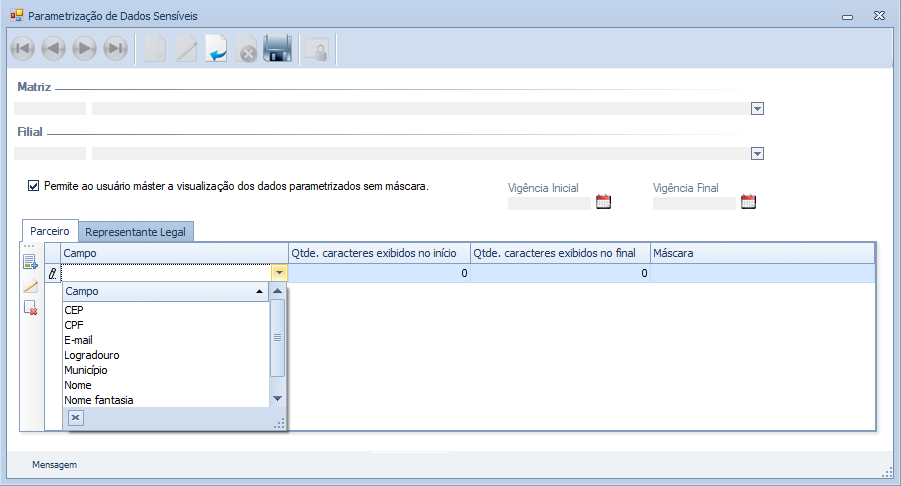
Task: Open the Vigência Final calendar picker
Action: pos(748,202)
